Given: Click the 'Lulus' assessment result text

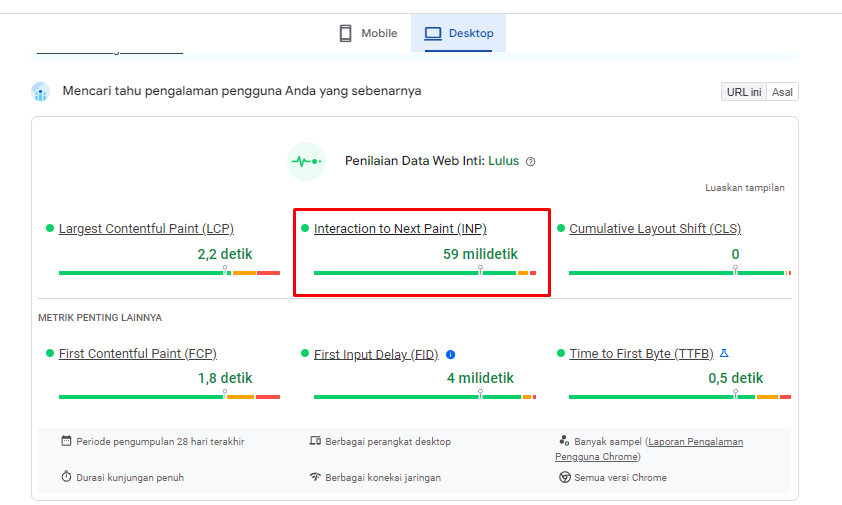Looking at the screenshot, I should tap(504, 161).
